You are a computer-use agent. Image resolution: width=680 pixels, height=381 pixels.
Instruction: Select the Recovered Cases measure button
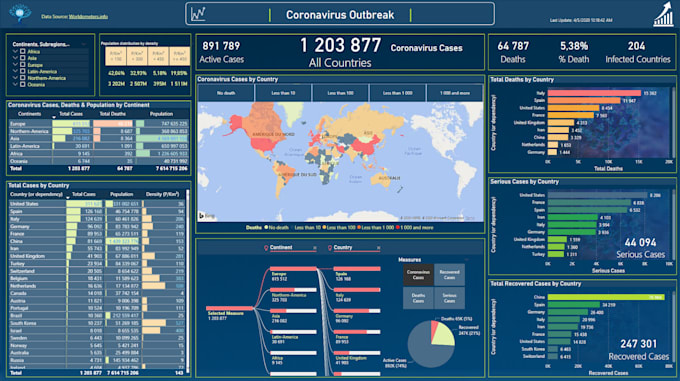coord(449,275)
